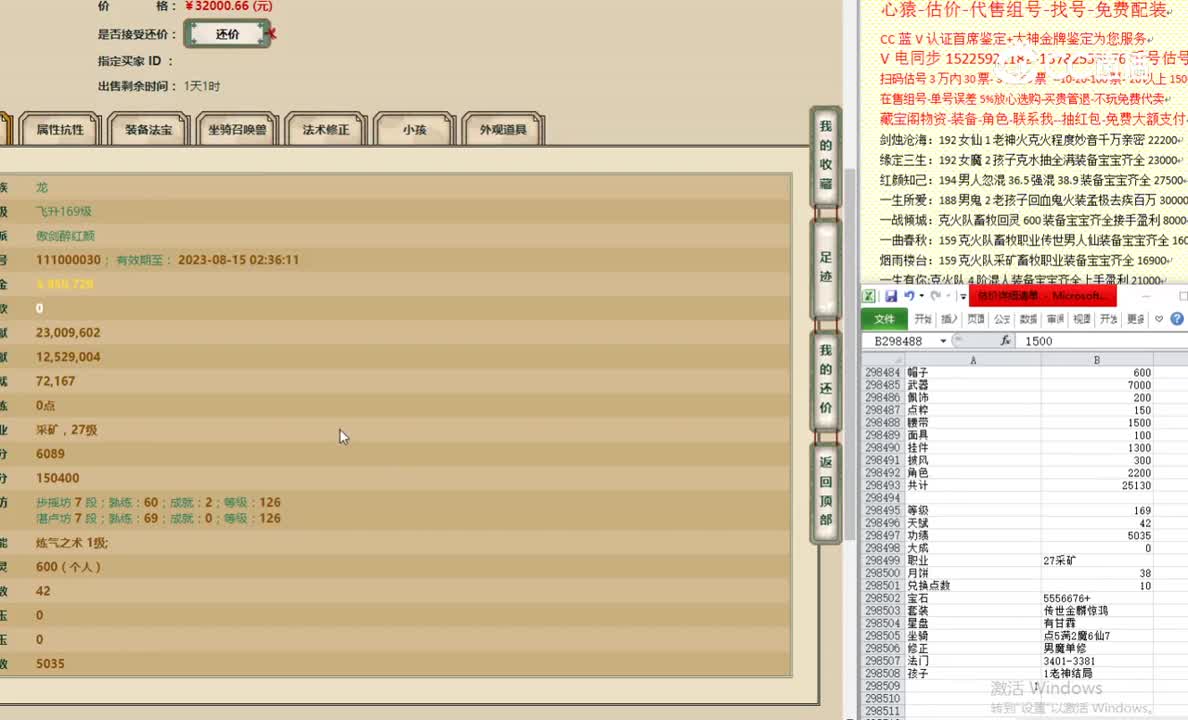Click the 返回顶部 back-to-top side button
Screen dimensions: 1188x720
coord(826,491)
